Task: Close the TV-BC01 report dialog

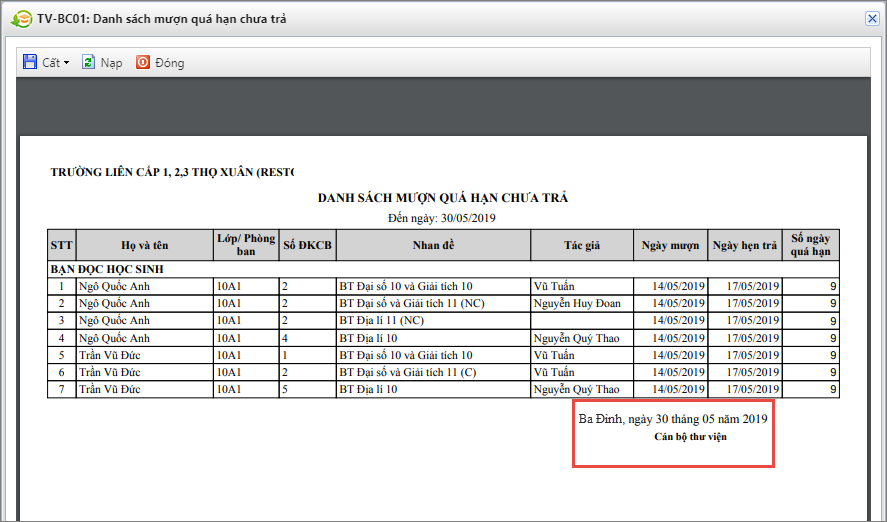Action: [872, 19]
